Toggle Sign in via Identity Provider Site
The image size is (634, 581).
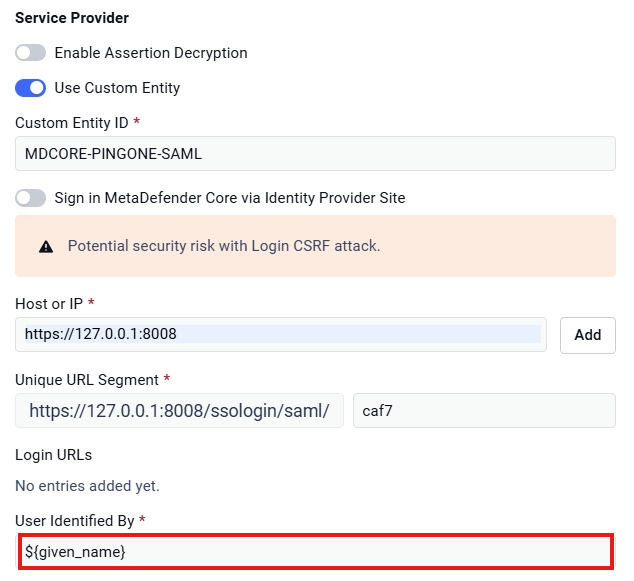click(31, 198)
